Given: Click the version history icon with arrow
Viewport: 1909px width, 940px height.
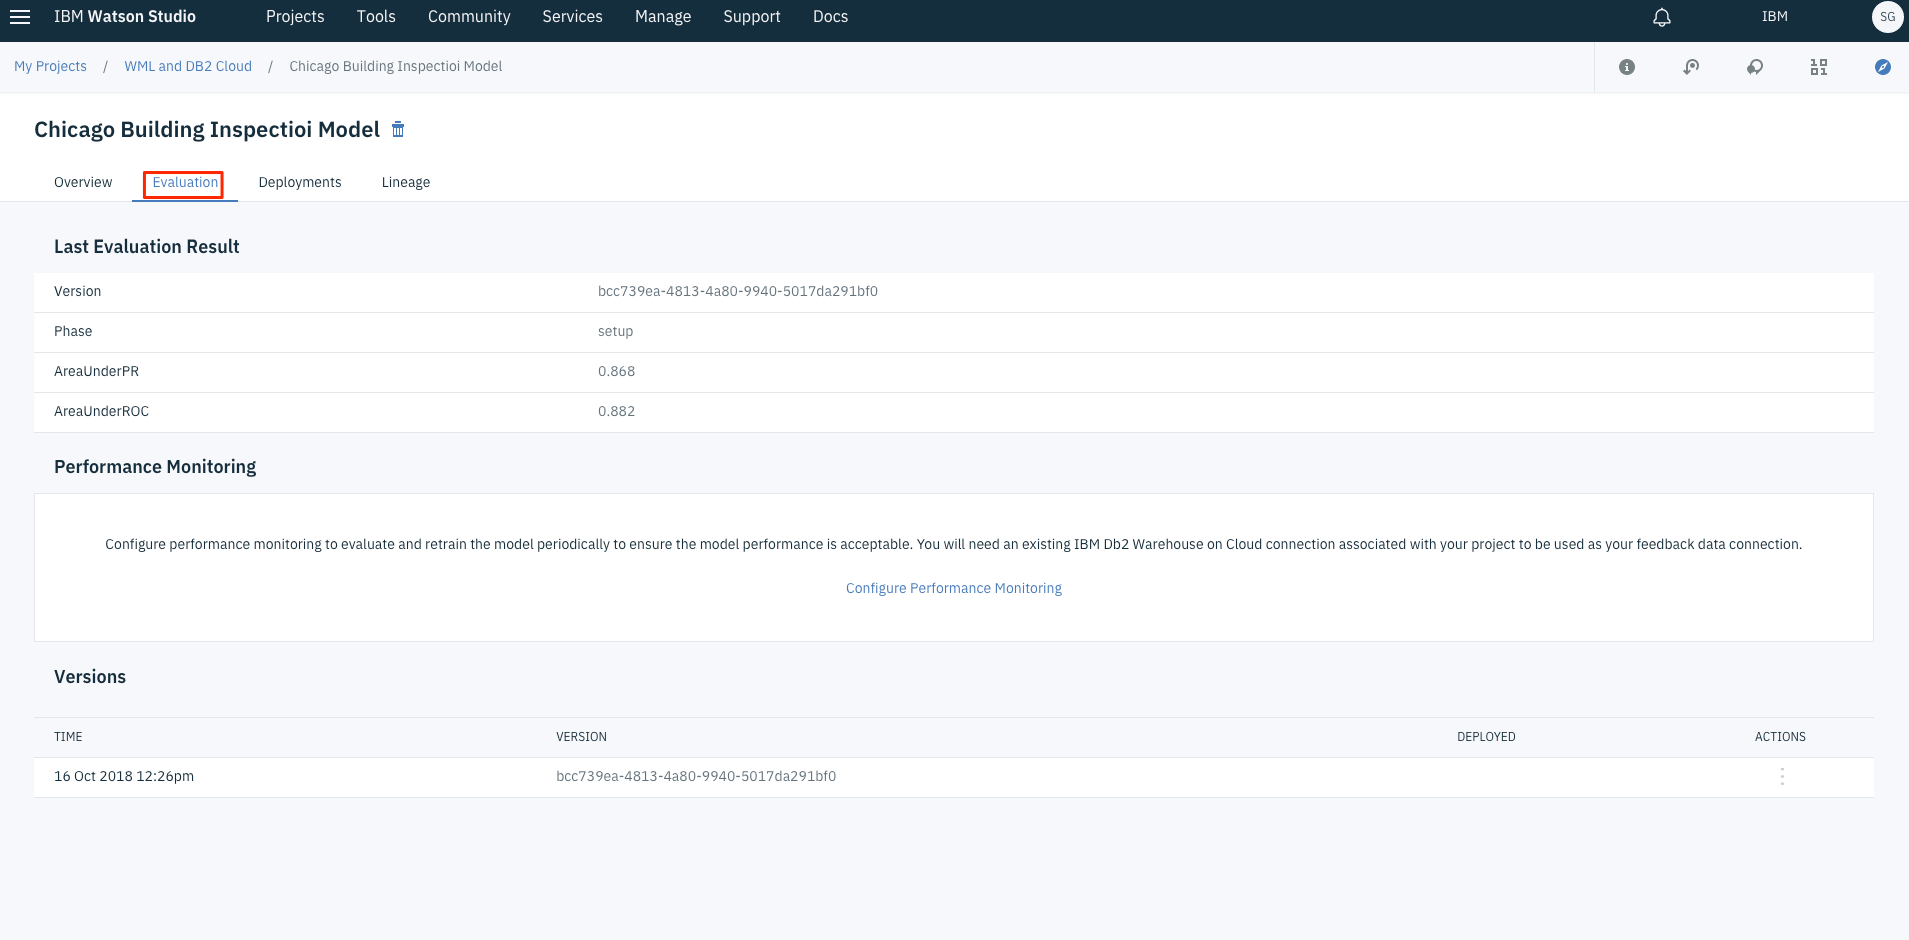Looking at the screenshot, I should click(x=1691, y=67).
